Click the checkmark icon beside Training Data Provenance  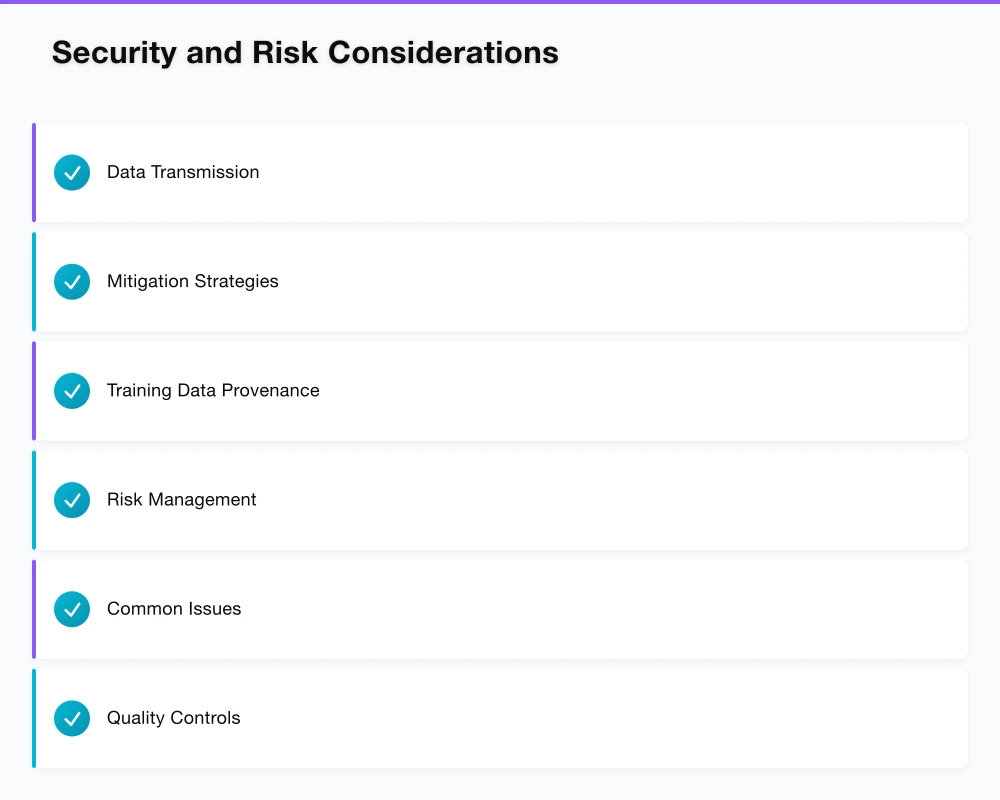[x=71, y=391]
